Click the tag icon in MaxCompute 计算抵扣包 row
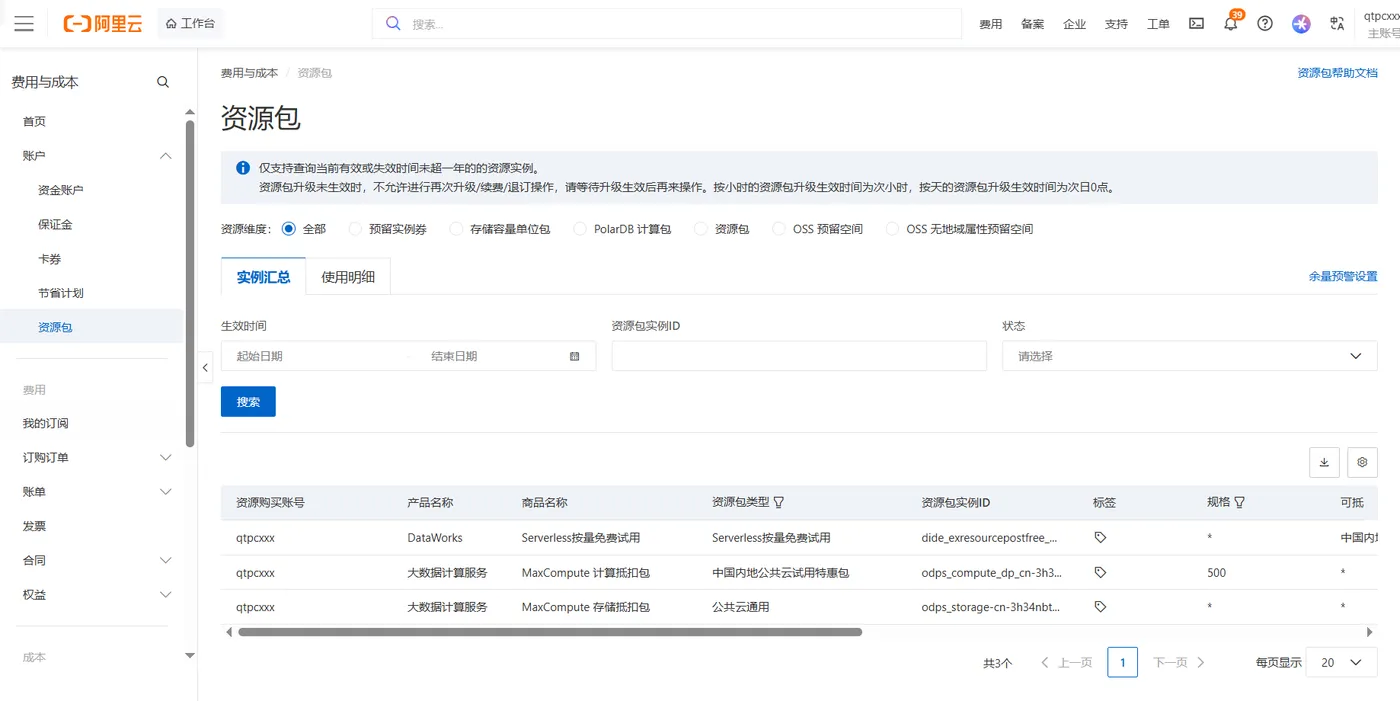This screenshot has width=1400, height=701. 1100,572
